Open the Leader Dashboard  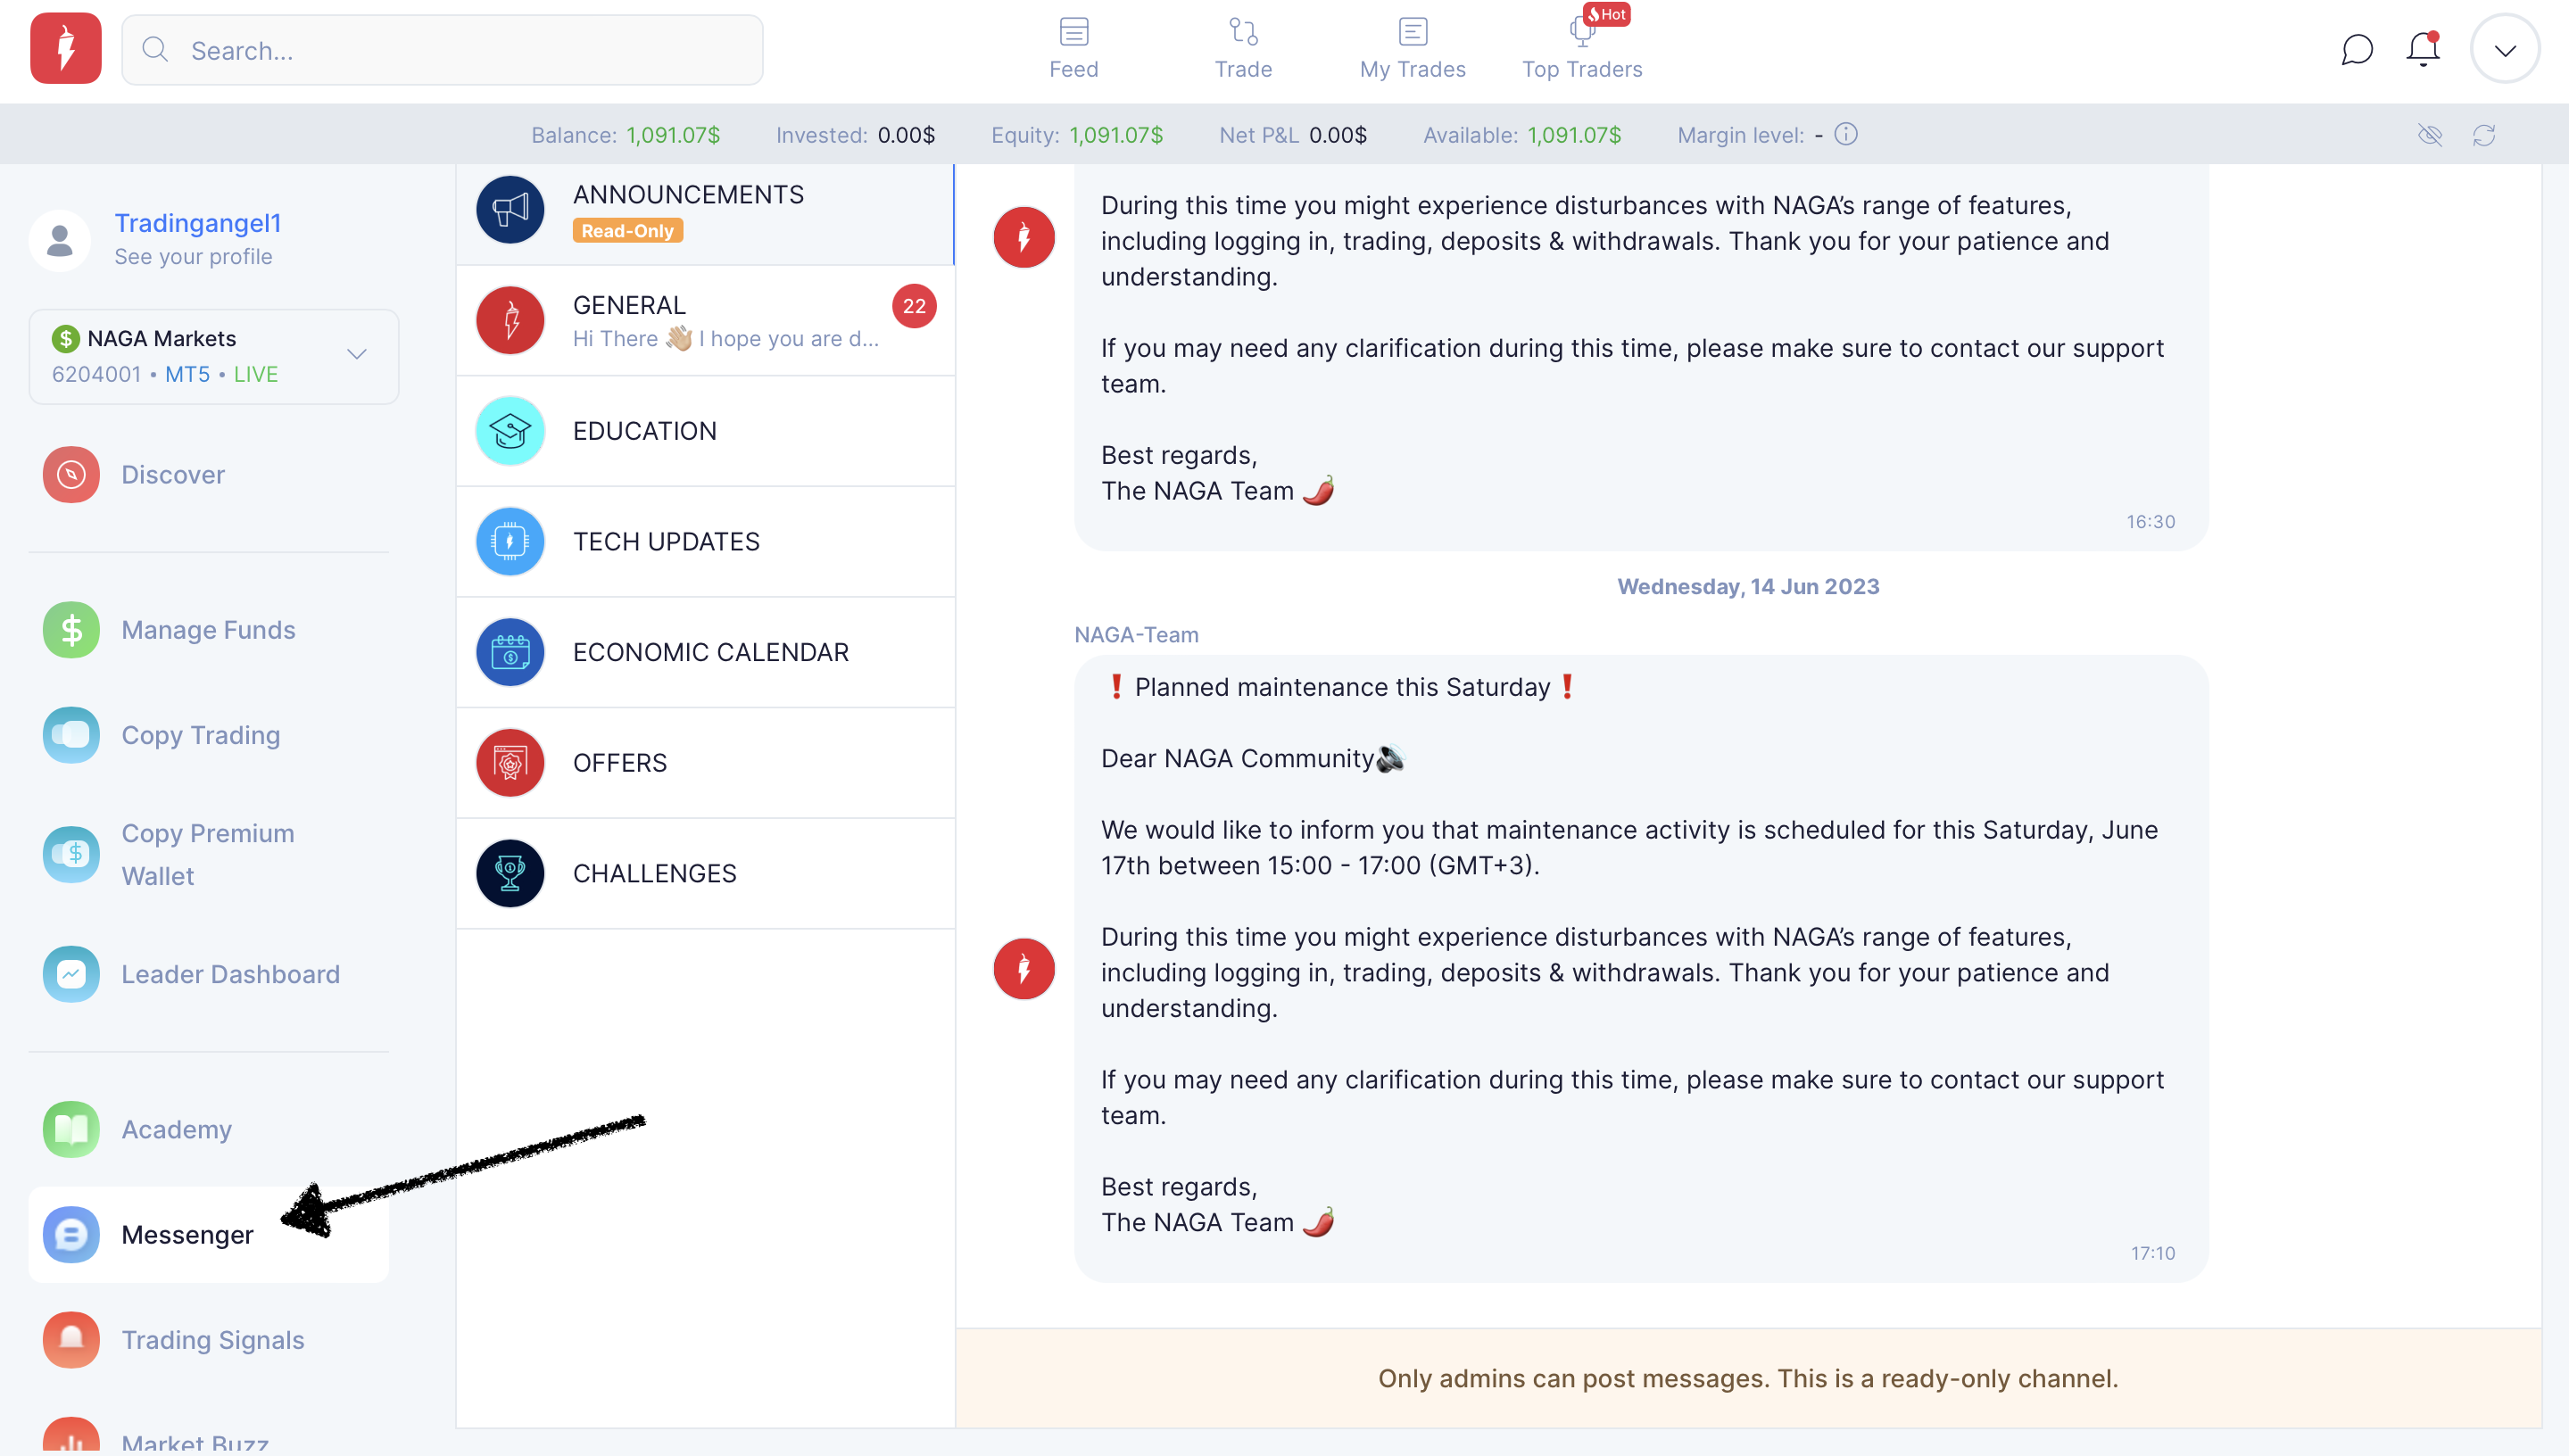click(230, 973)
